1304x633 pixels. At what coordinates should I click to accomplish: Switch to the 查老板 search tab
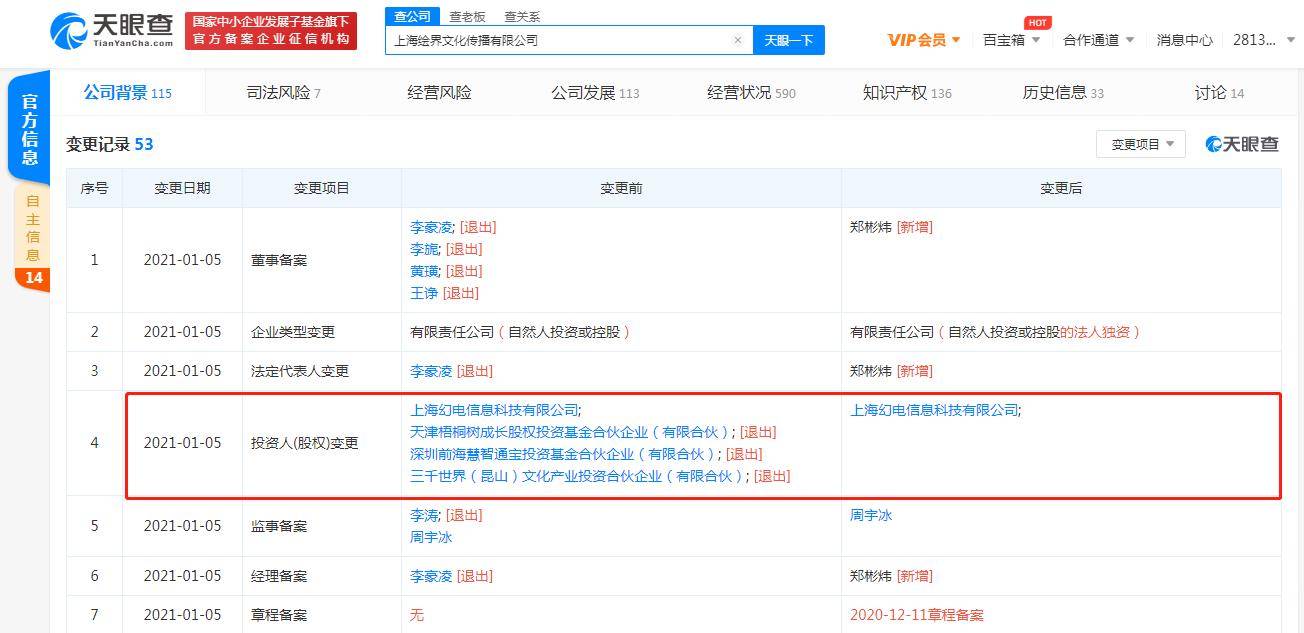point(467,17)
